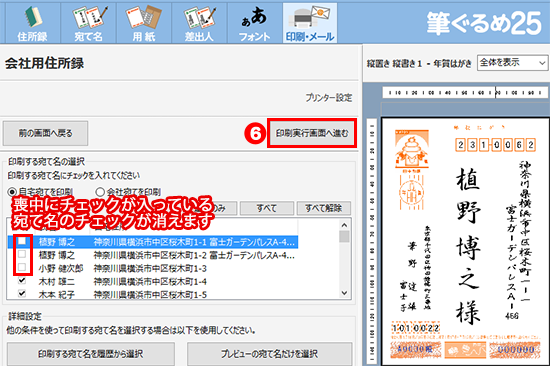Click the プリンター設定 printer settings link
The width and height of the screenshot is (550, 366).
329,98
